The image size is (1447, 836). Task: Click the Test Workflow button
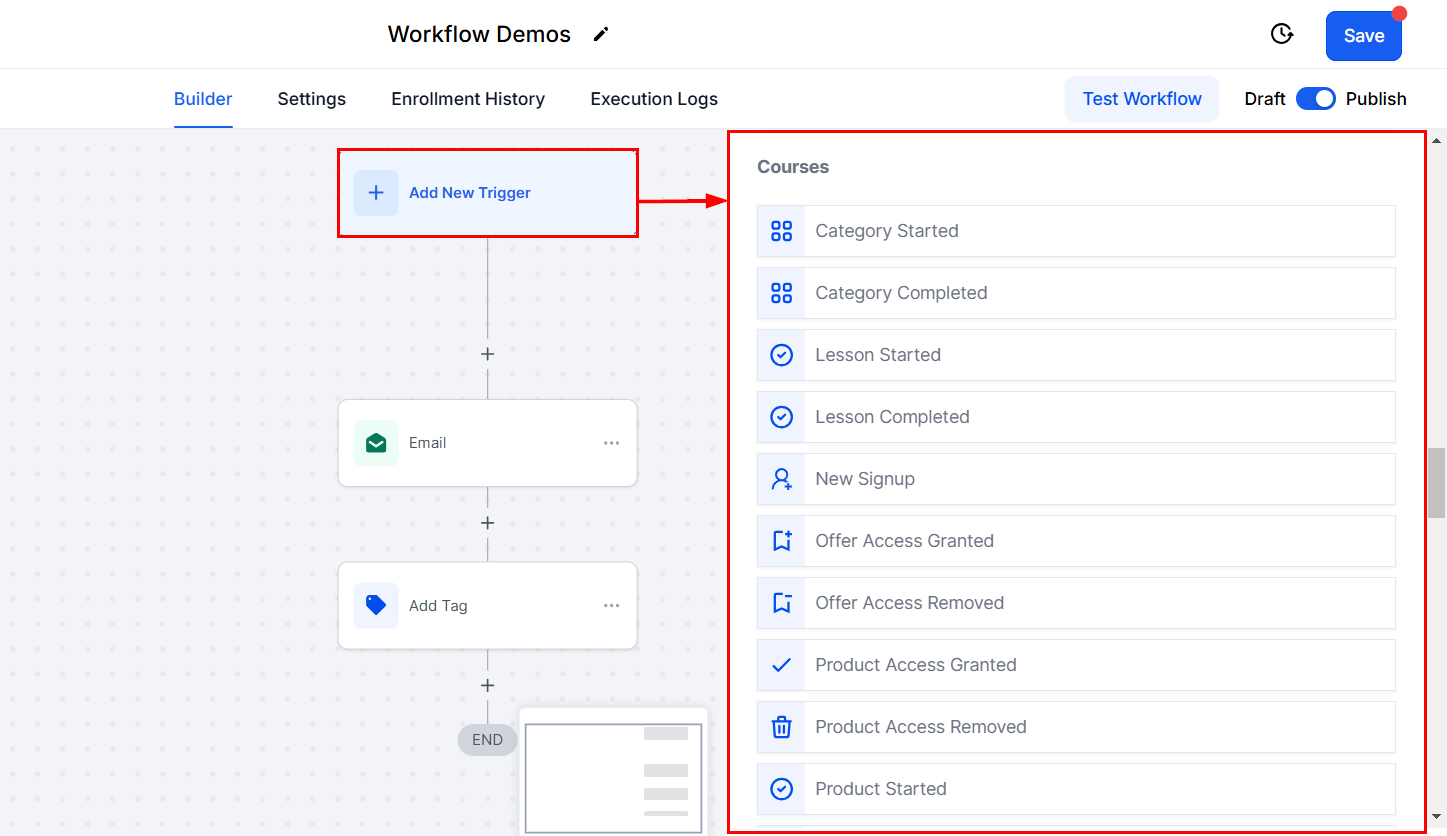(1142, 99)
